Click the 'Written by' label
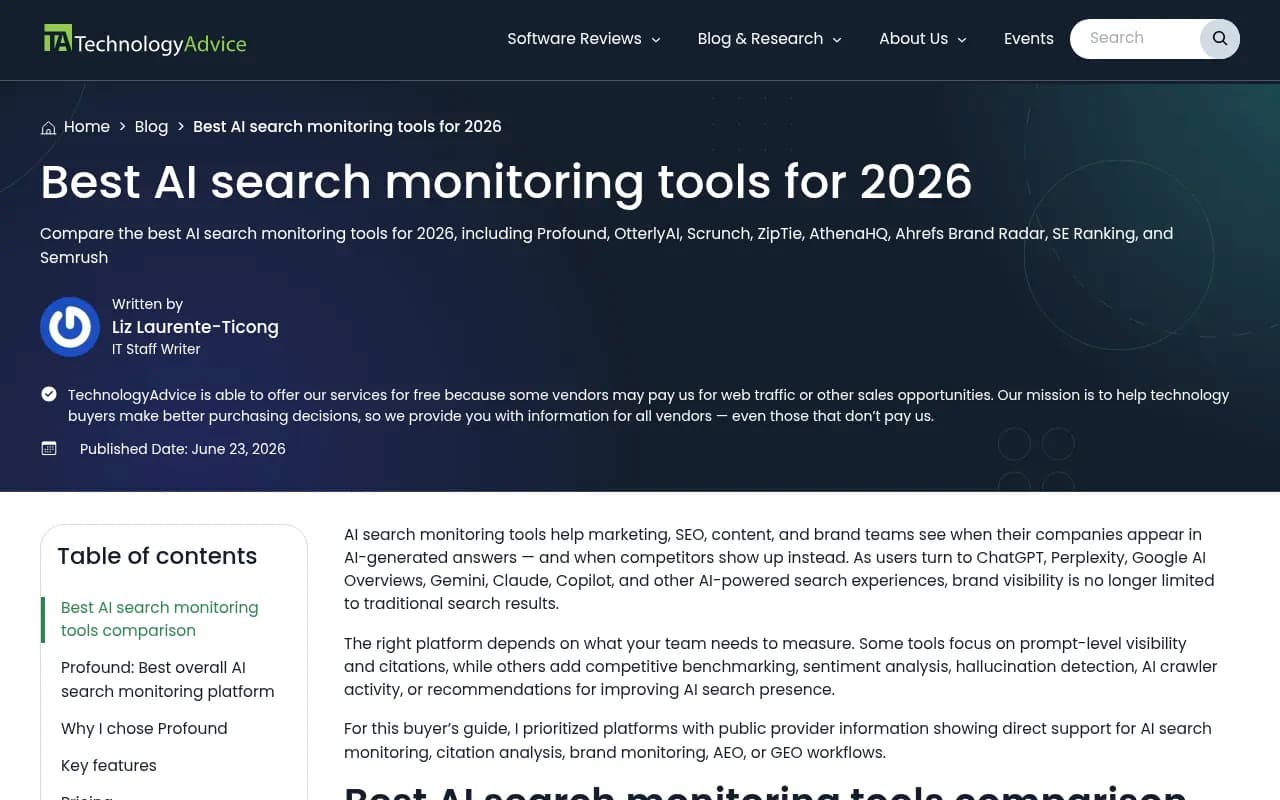Screen dimensions: 1280x800 pyautogui.click(x=147, y=304)
